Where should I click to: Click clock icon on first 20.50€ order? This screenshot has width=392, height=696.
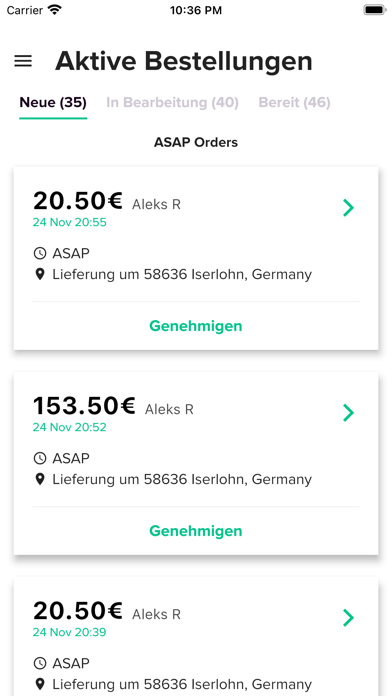(40, 253)
